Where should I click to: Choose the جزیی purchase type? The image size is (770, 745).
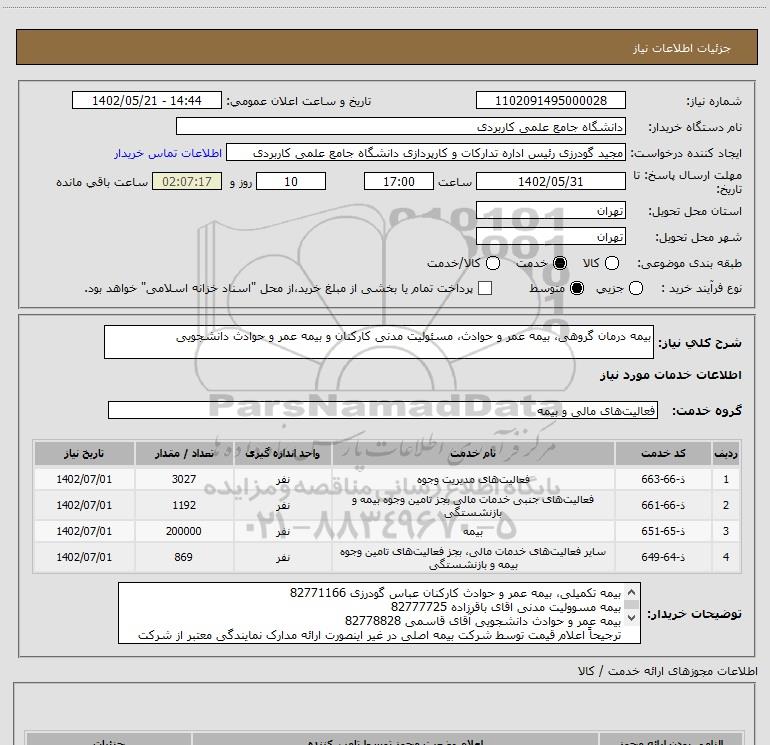tap(635, 288)
